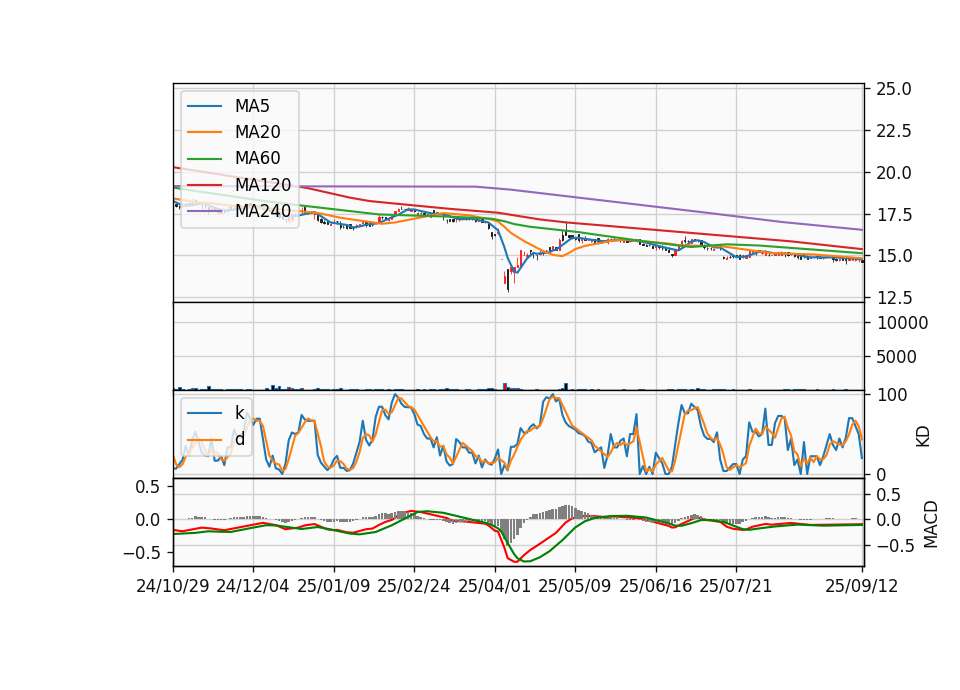Click the -0.5 value on left MACD axis
Screen dimensions: 960x690
(141, 553)
